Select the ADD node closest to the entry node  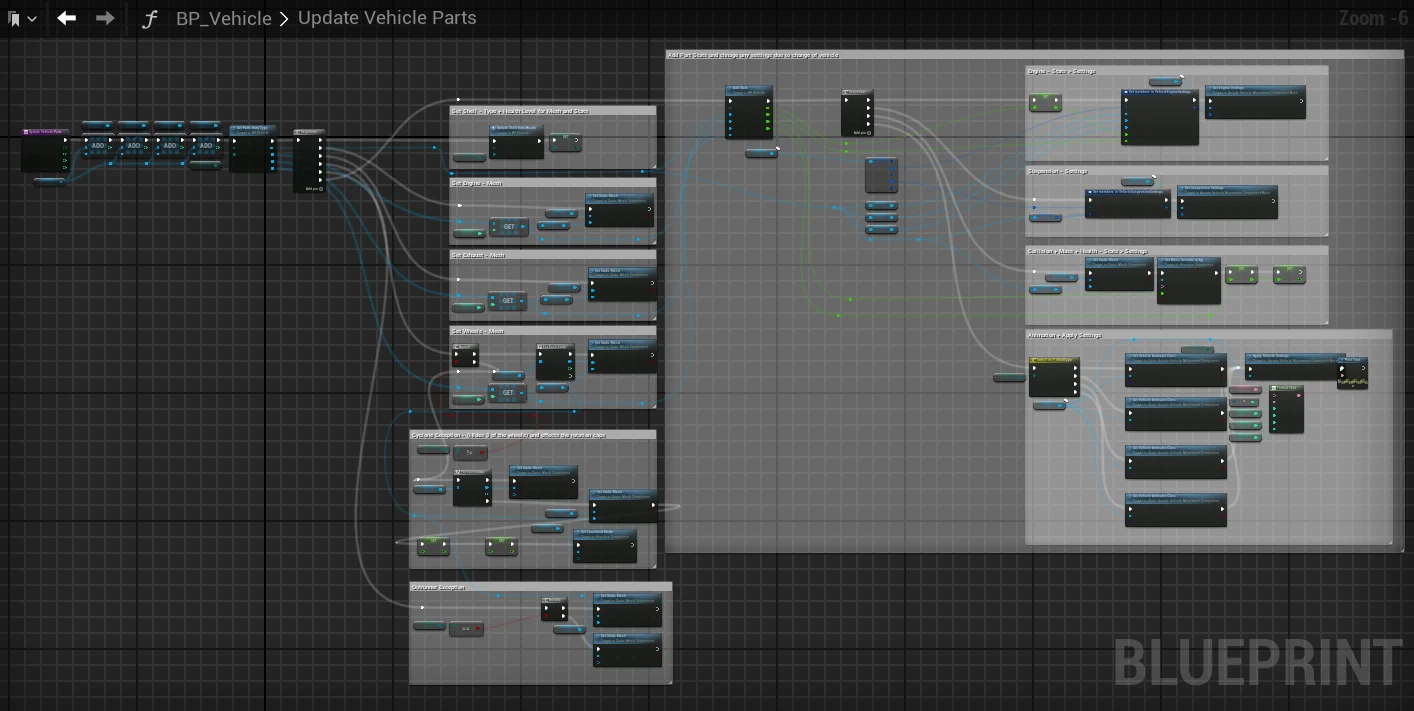tap(98, 146)
